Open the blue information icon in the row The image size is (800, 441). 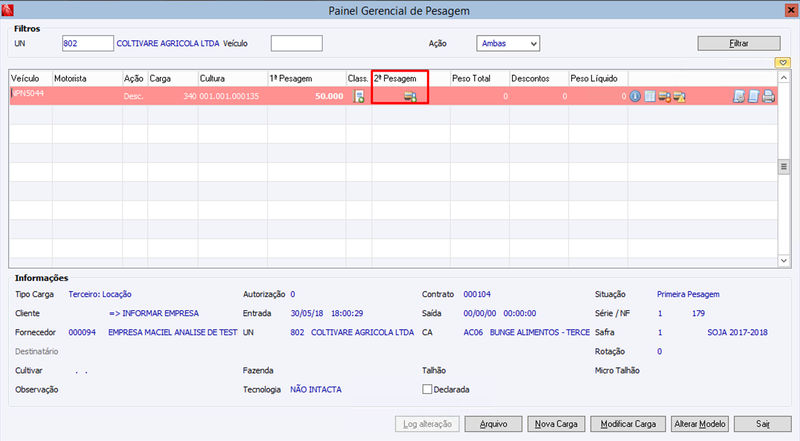pos(635,96)
